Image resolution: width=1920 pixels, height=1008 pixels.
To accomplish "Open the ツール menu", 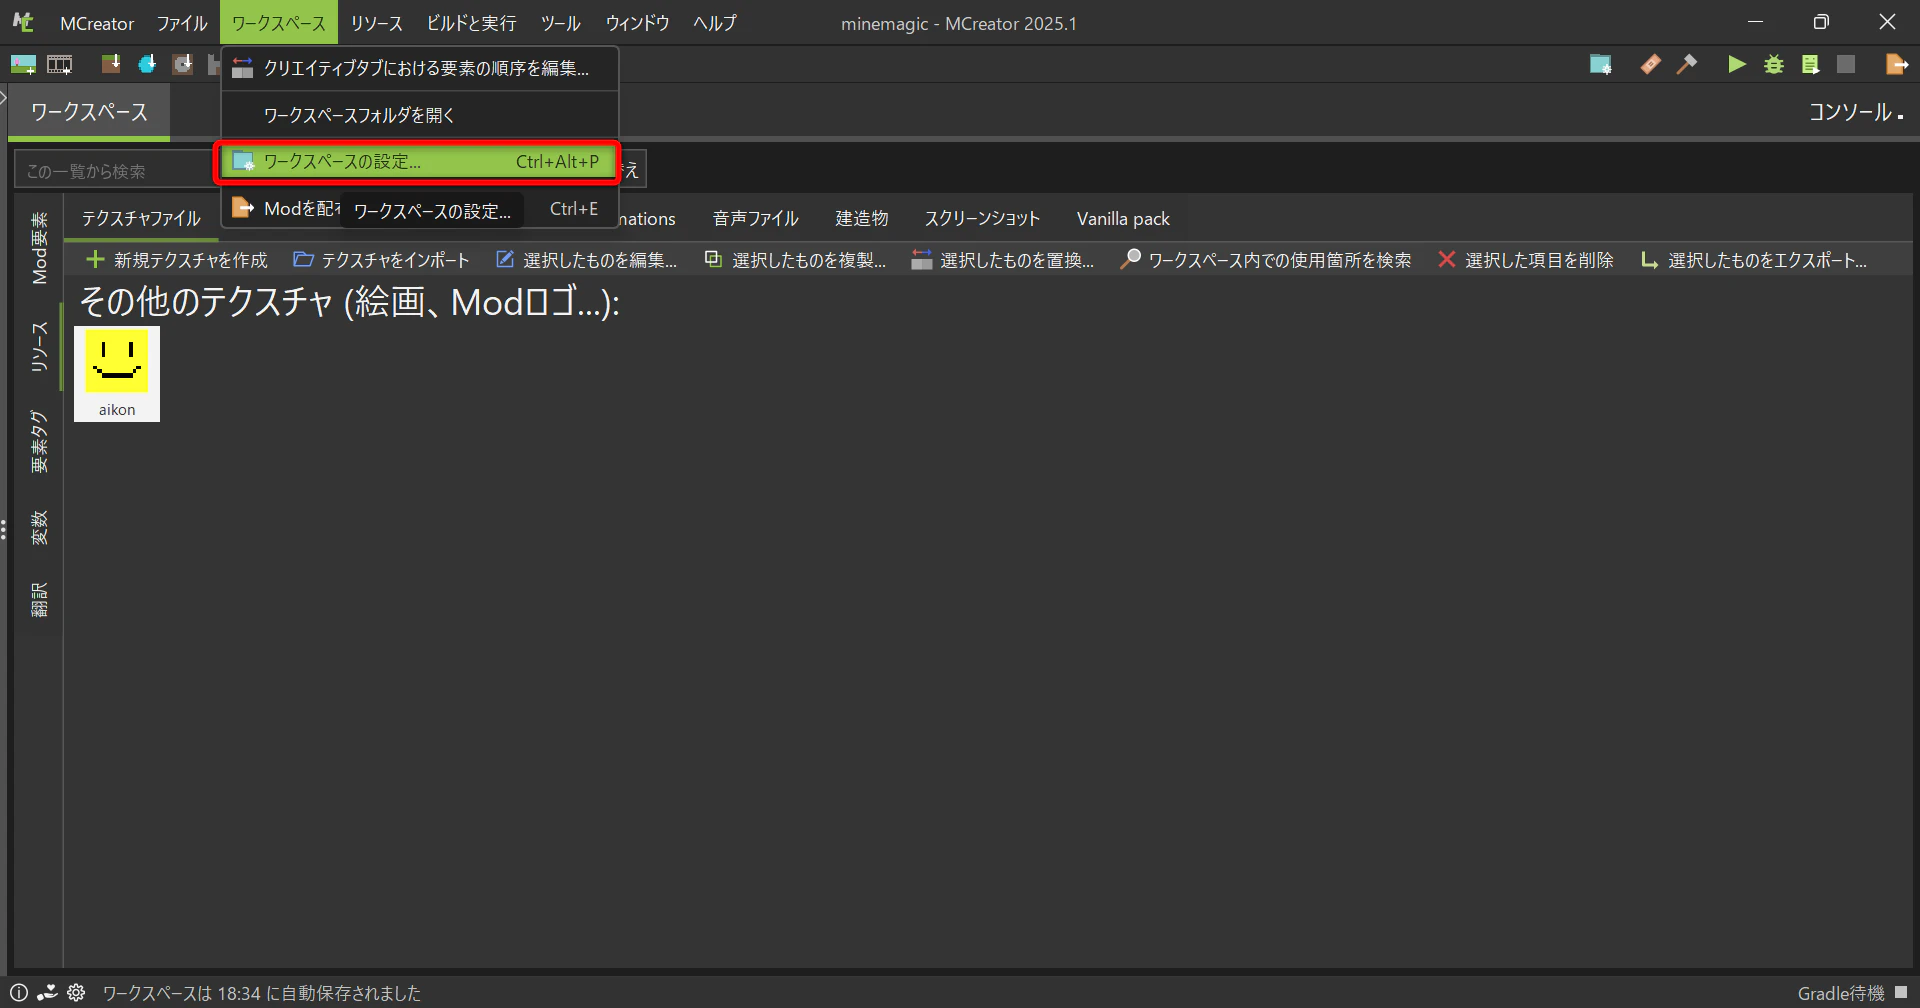I will tap(560, 23).
